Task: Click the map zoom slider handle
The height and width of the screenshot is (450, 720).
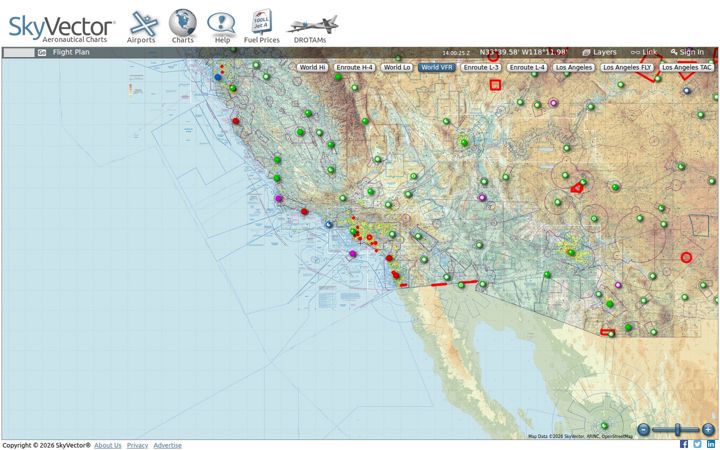Action: pyautogui.click(x=678, y=430)
